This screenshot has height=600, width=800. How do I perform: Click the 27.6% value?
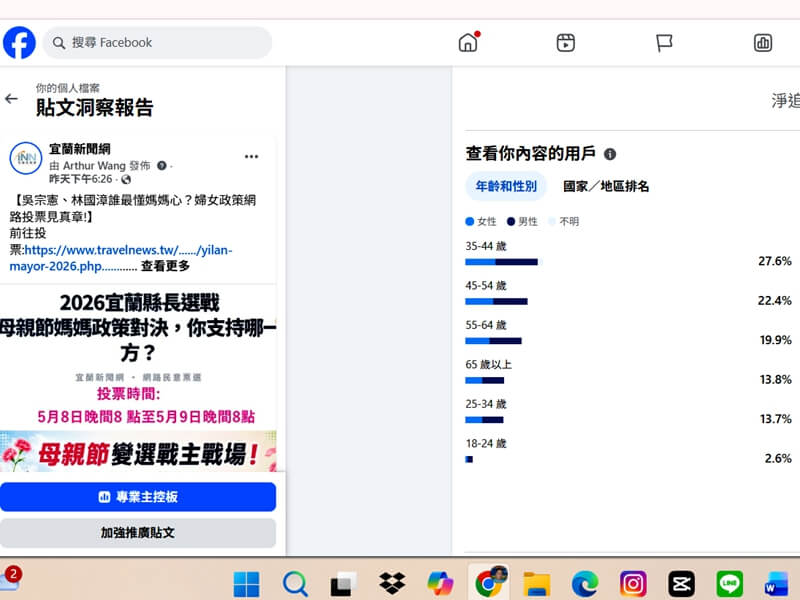coord(774,261)
